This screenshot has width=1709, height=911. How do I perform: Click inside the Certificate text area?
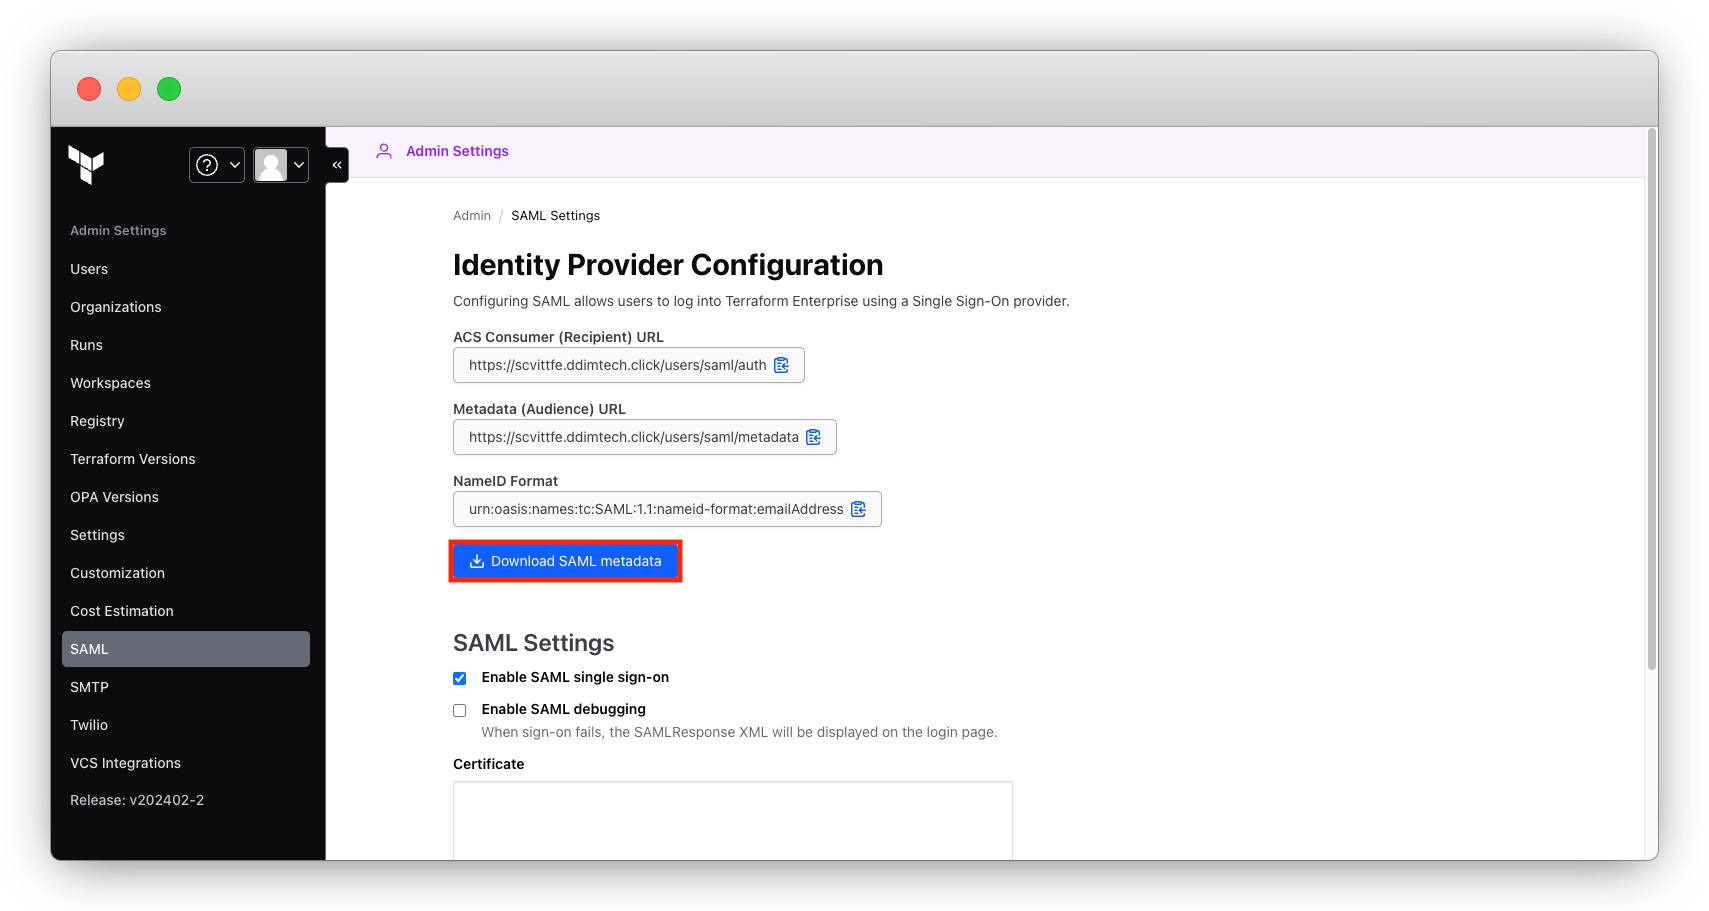(x=733, y=820)
